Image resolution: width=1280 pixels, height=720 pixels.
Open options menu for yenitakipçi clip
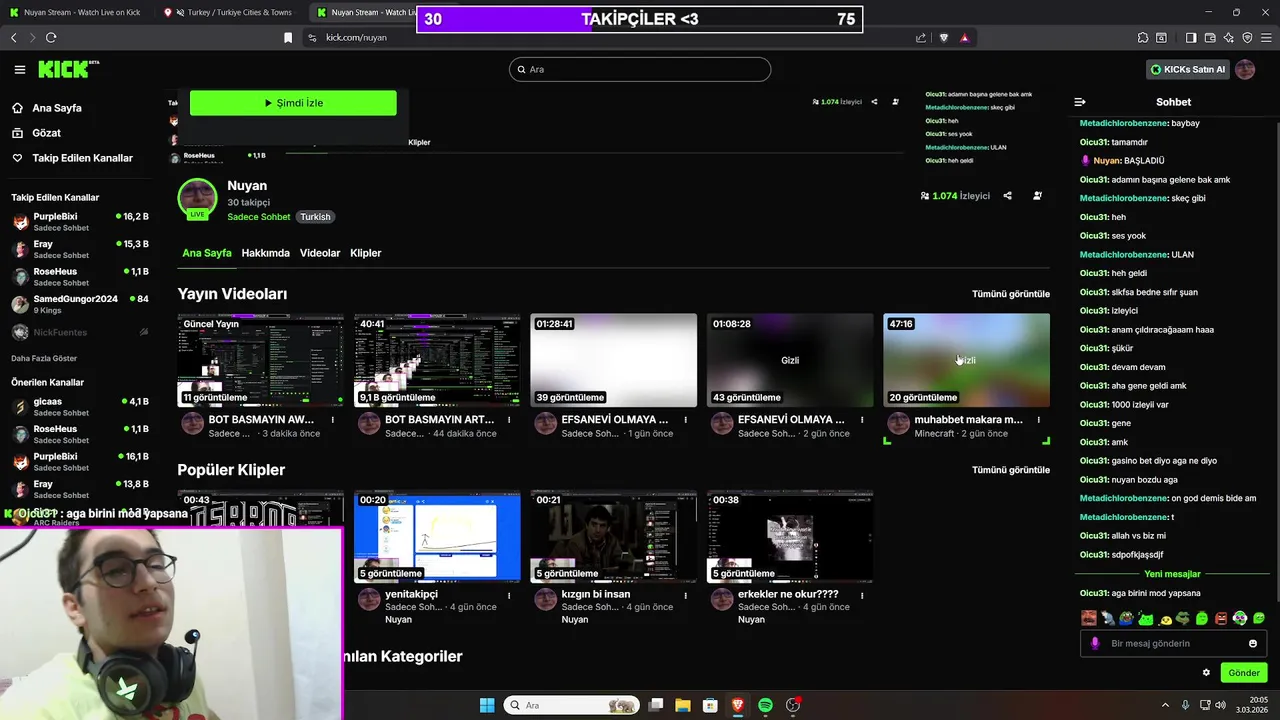tap(509, 595)
